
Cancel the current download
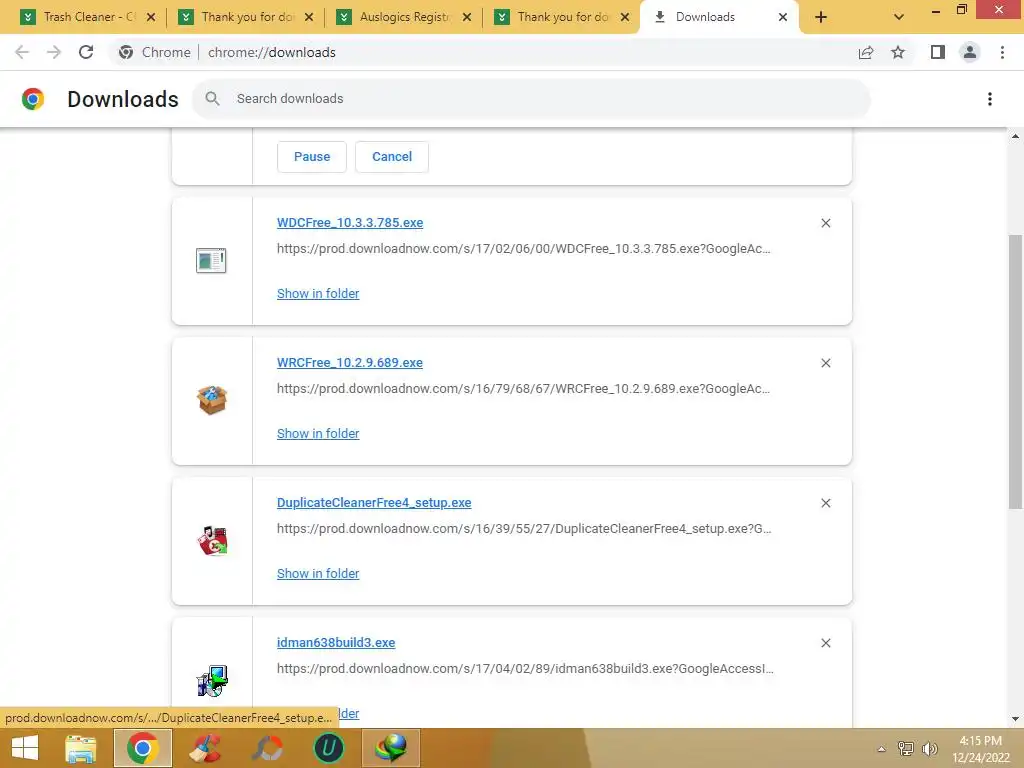[x=392, y=157]
